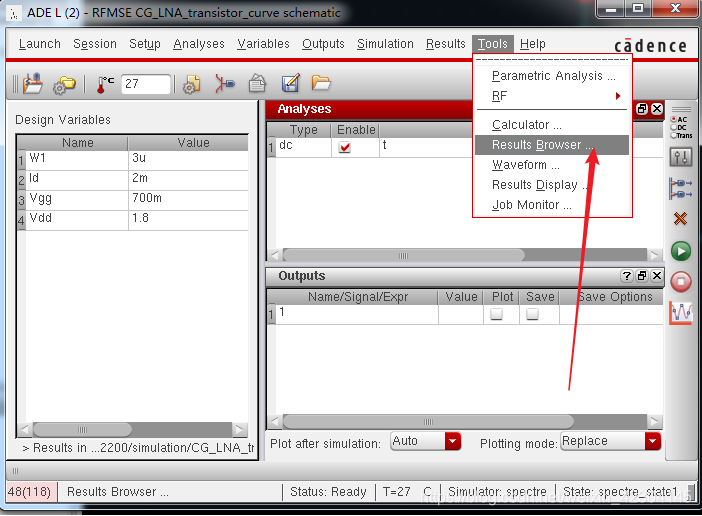Select the AC analysis radio button
The width and height of the screenshot is (702, 516).
[673, 119]
